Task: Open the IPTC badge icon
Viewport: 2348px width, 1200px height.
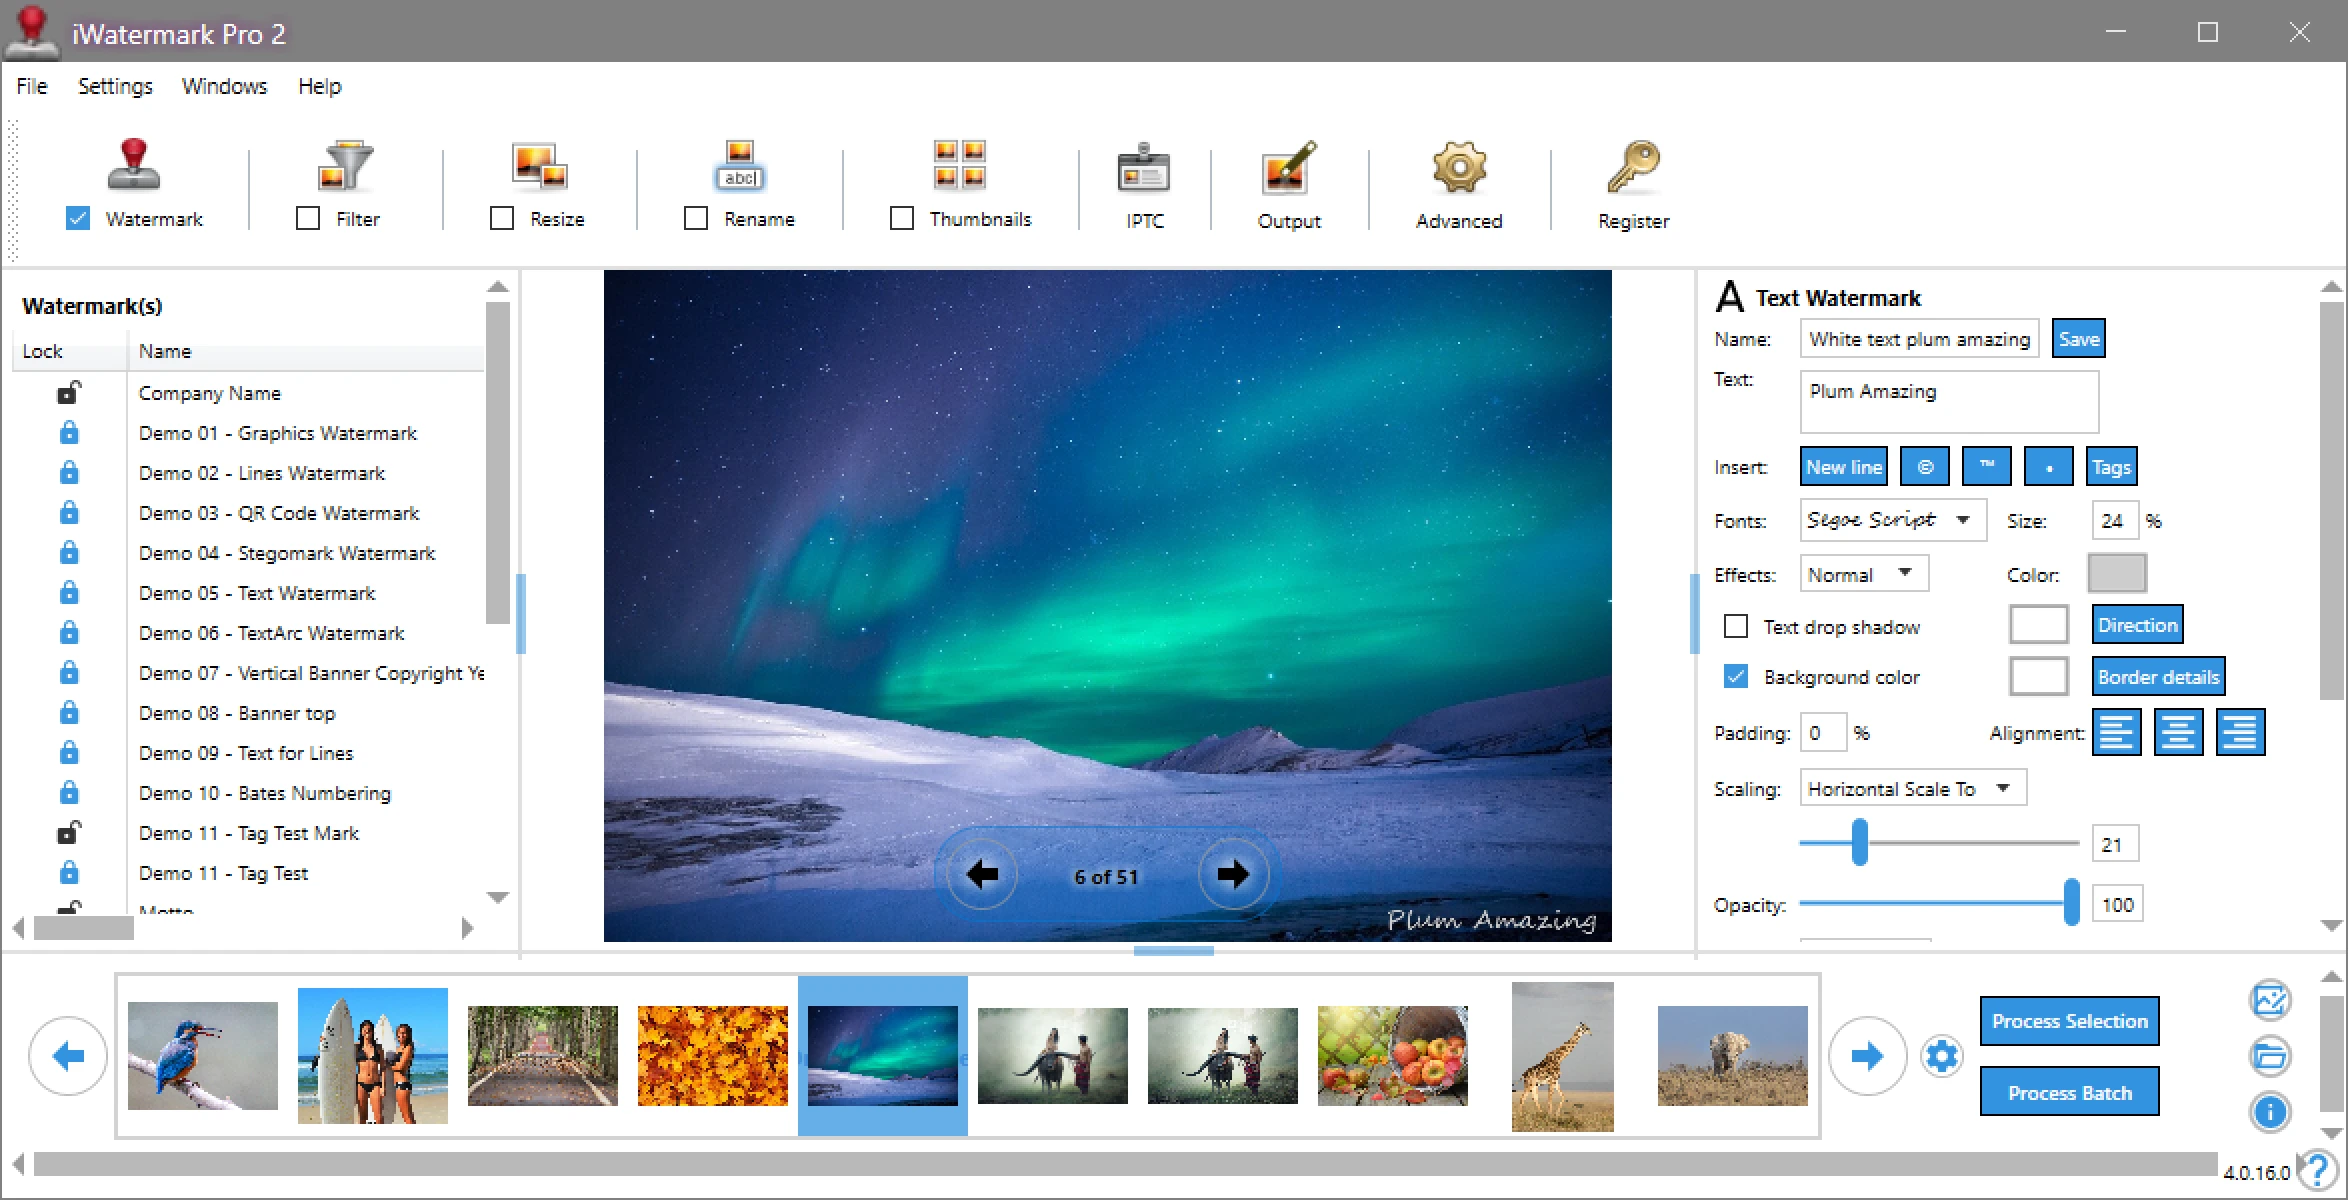Action: pos(1143,168)
